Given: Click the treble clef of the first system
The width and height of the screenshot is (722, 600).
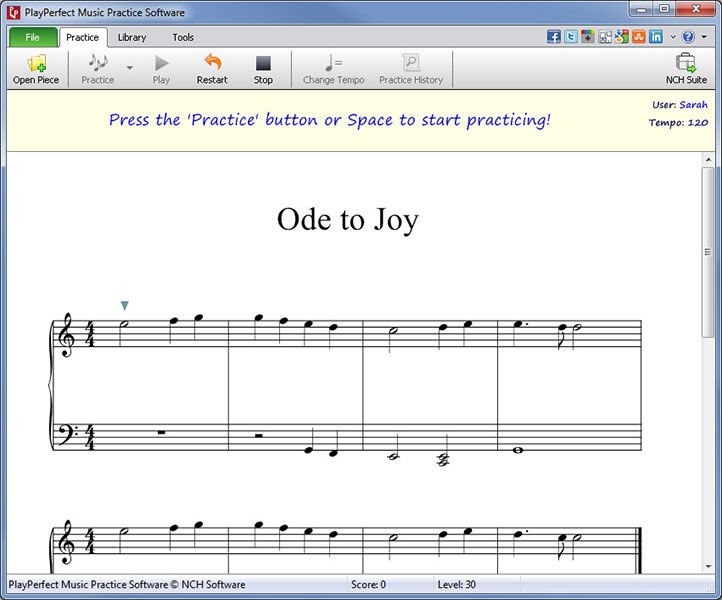Looking at the screenshot, I should 66,335.
